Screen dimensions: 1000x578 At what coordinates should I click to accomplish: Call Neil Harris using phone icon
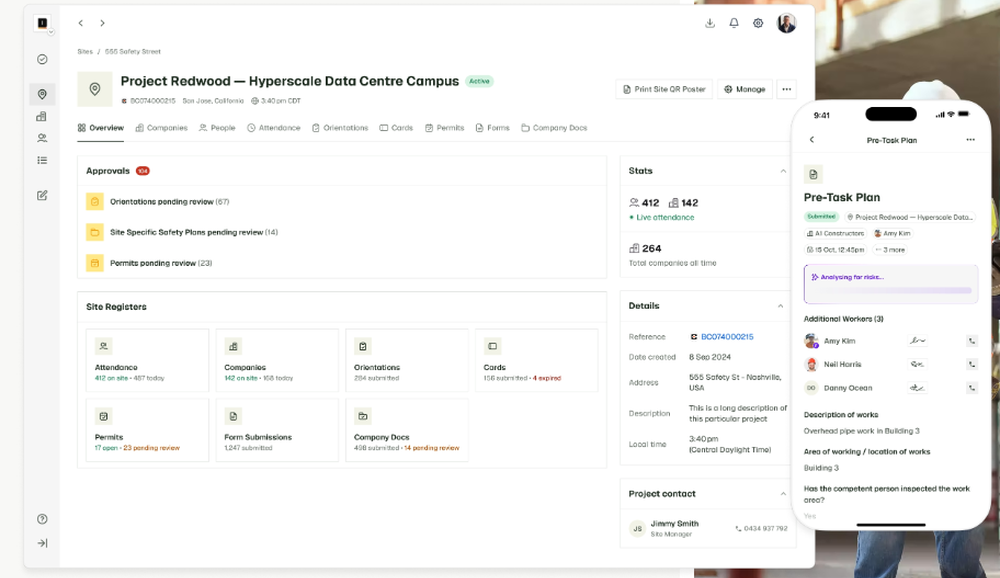(x=971, y=364)
